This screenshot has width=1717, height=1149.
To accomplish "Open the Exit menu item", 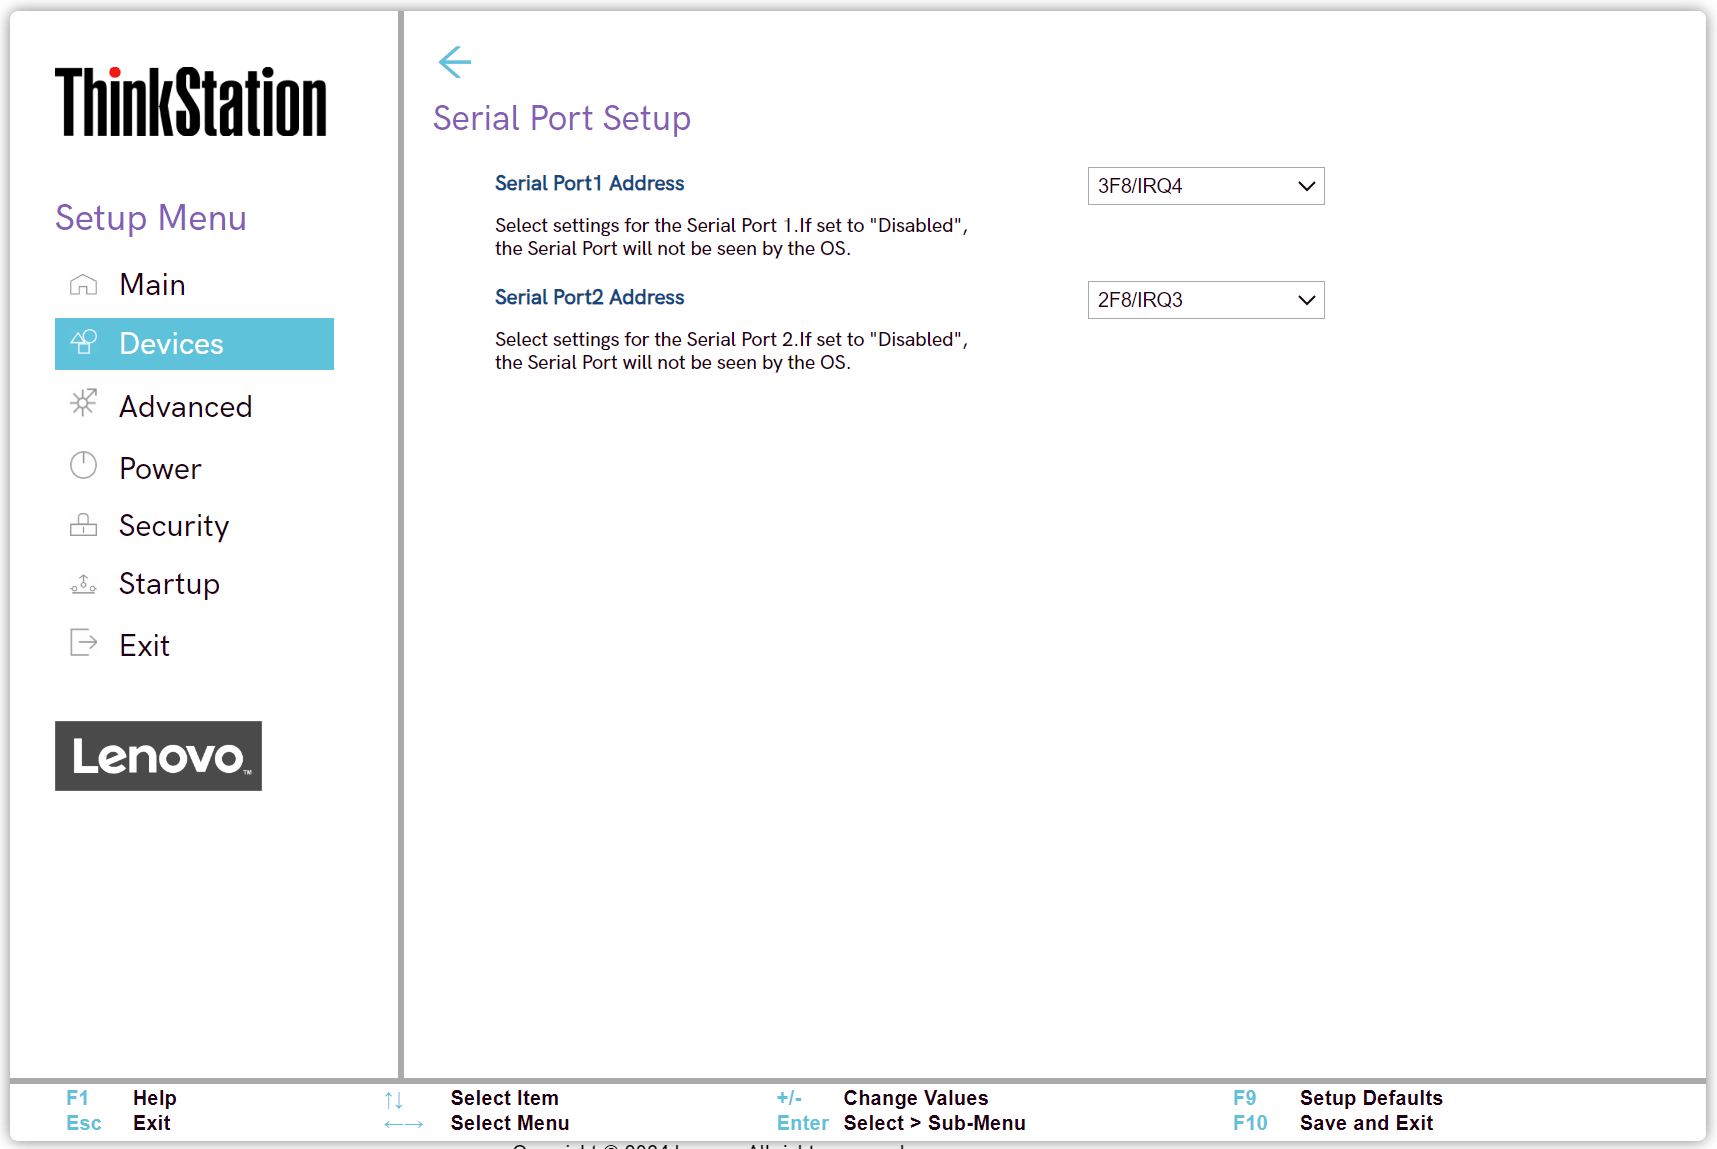I will [144, 644].
